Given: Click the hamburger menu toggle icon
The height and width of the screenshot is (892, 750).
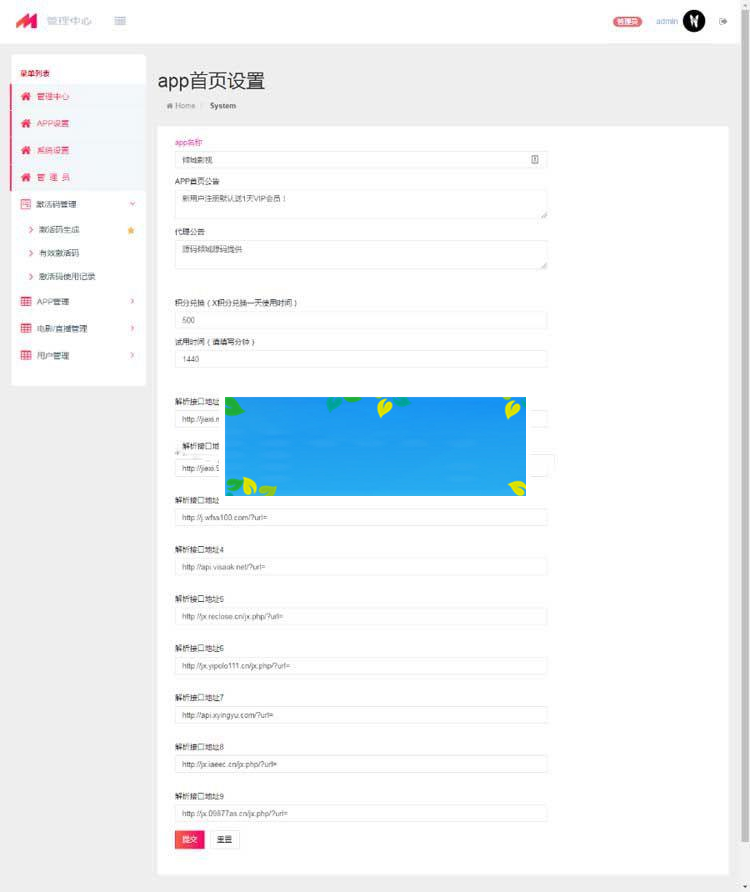Looking at the screenshot, I should pyautogui.click(x=120, y=21).
